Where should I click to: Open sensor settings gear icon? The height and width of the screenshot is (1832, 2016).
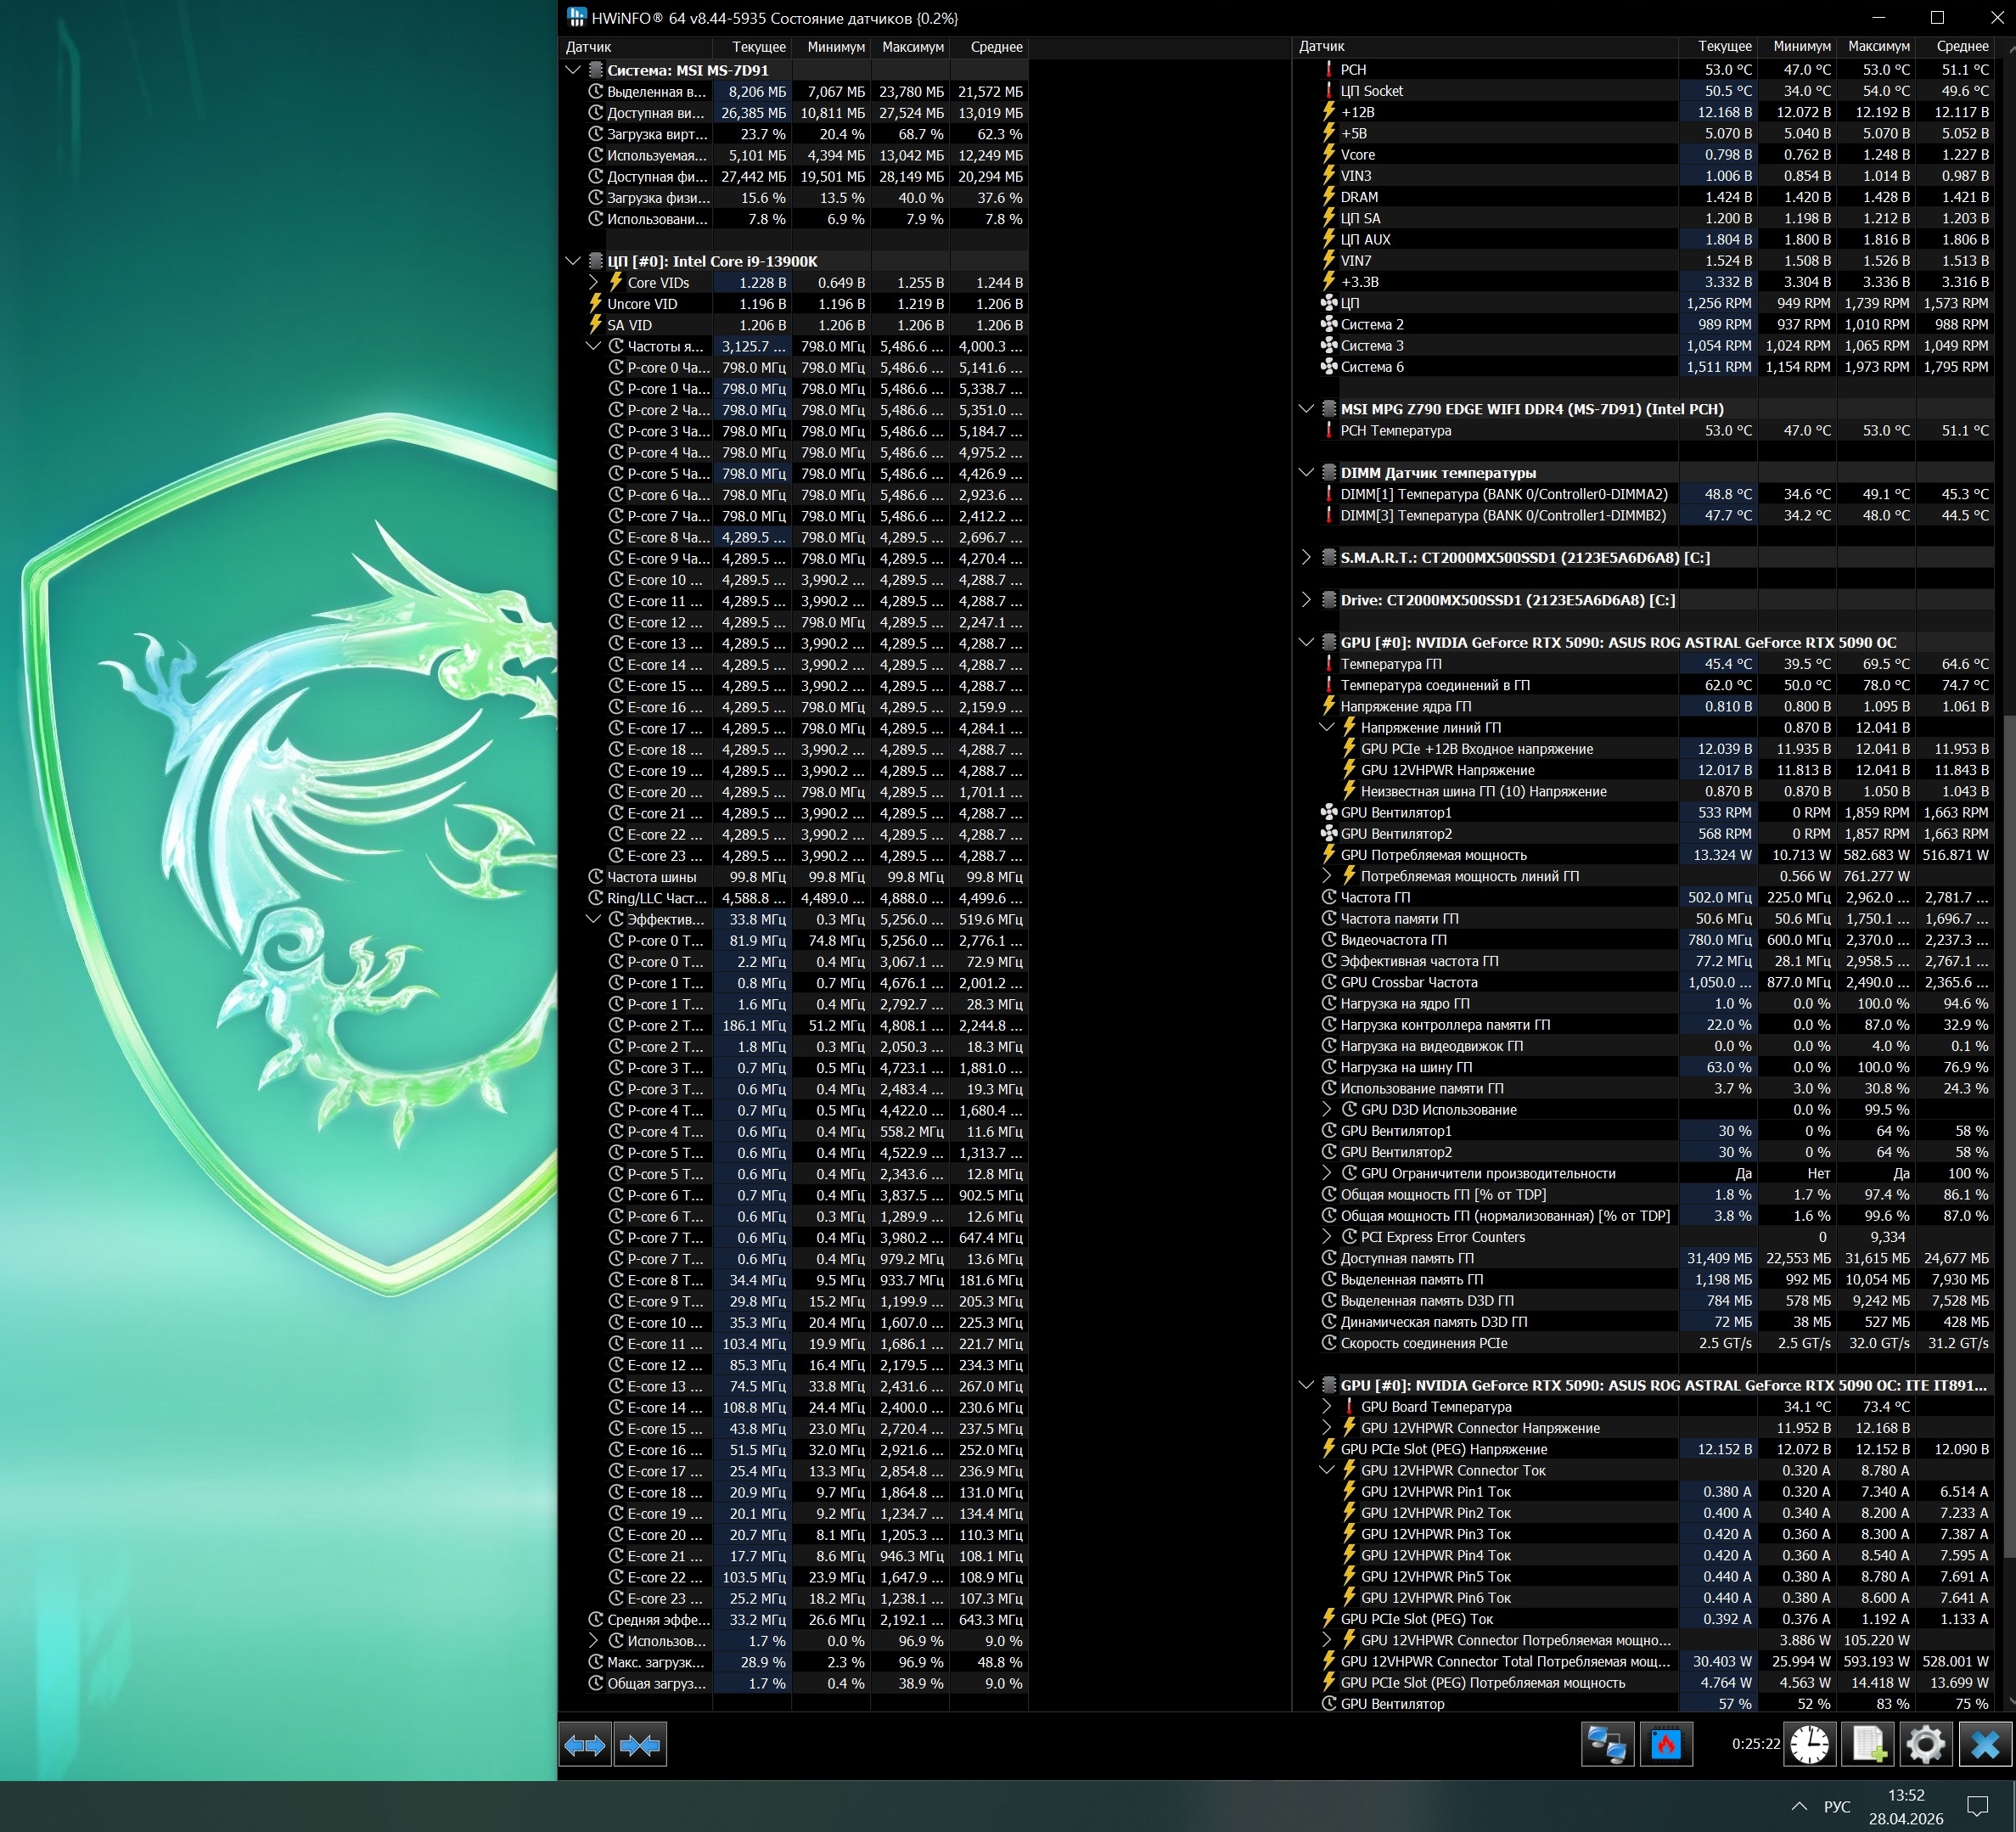(1925, 1744)
